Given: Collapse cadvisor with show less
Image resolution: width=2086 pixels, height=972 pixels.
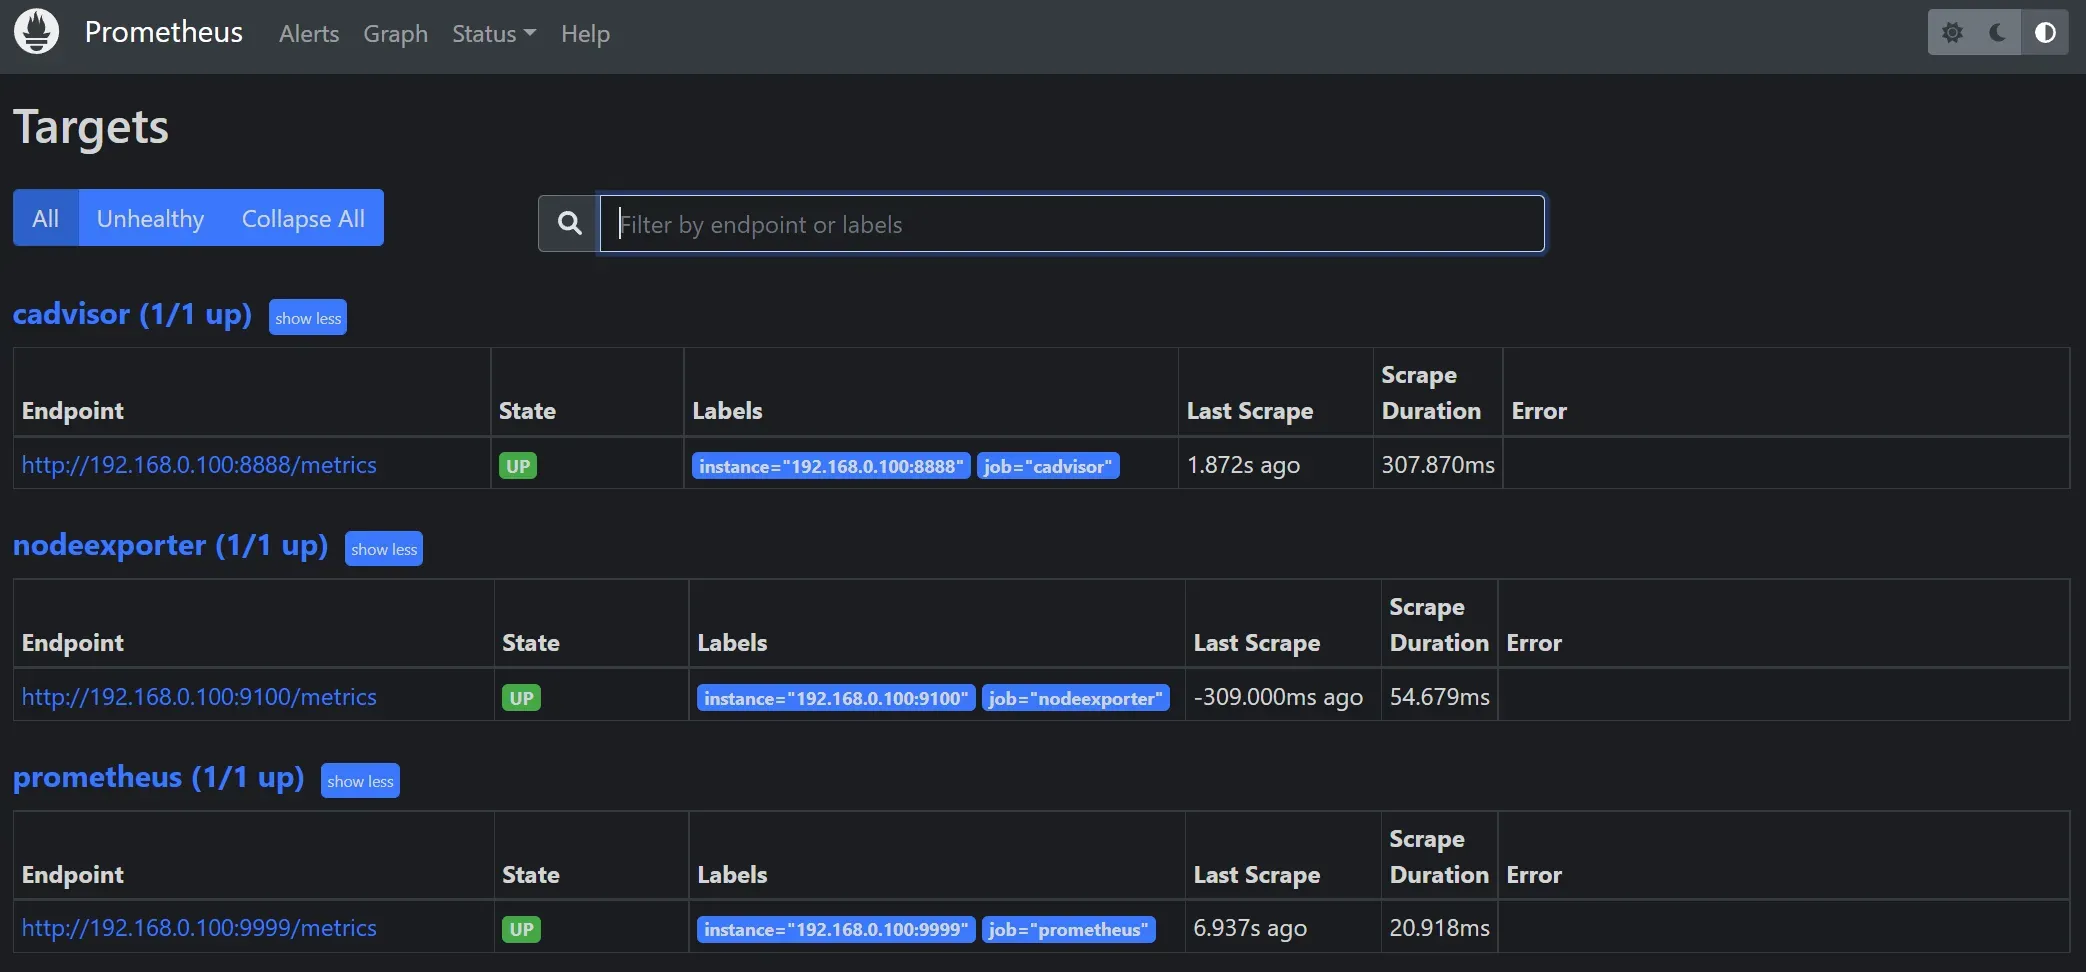Looking at the screenshot, I should [x=308, y=318].
